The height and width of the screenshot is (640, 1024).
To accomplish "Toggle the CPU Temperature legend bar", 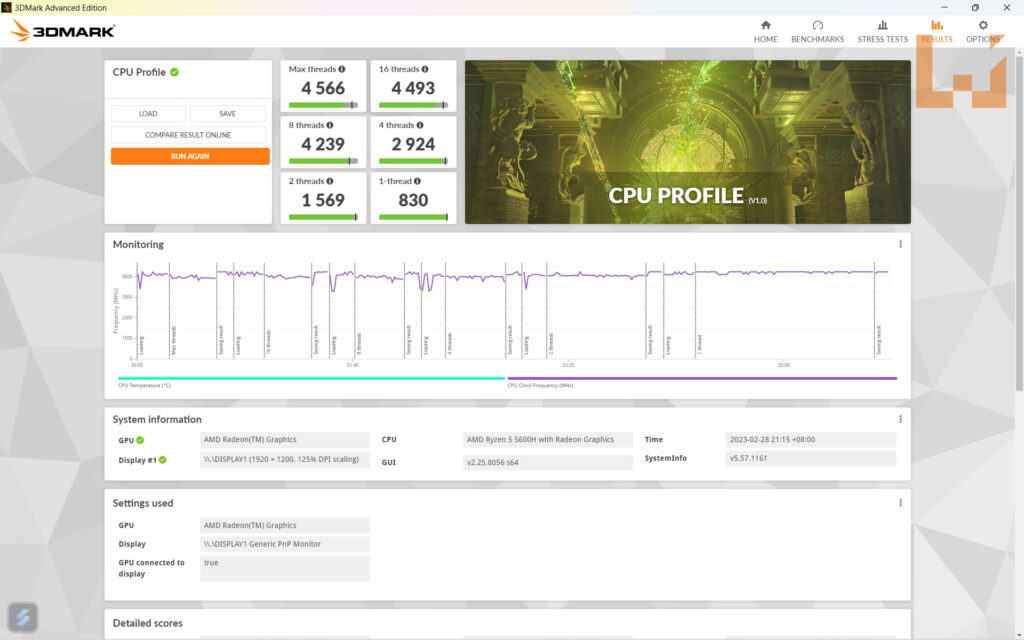I will point(311,379).
